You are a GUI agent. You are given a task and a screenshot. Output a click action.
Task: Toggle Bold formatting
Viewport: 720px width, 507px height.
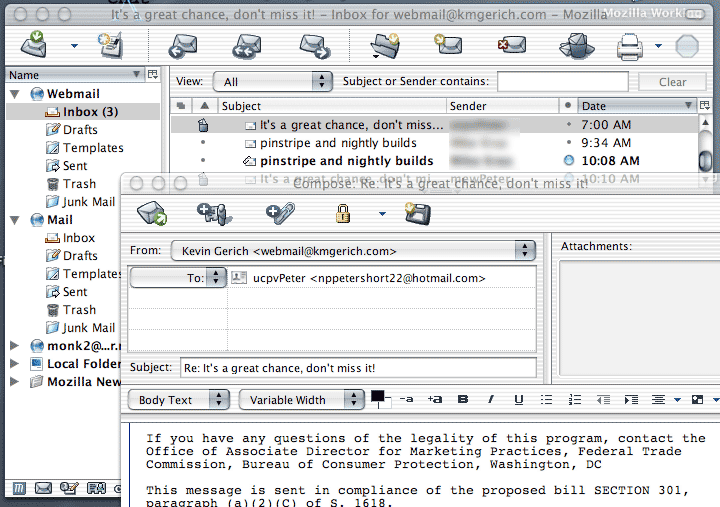pos(463,400)
